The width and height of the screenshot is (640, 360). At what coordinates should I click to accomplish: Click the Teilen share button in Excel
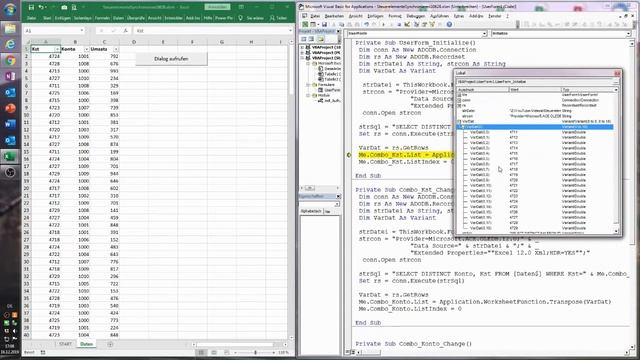(278, 18)
